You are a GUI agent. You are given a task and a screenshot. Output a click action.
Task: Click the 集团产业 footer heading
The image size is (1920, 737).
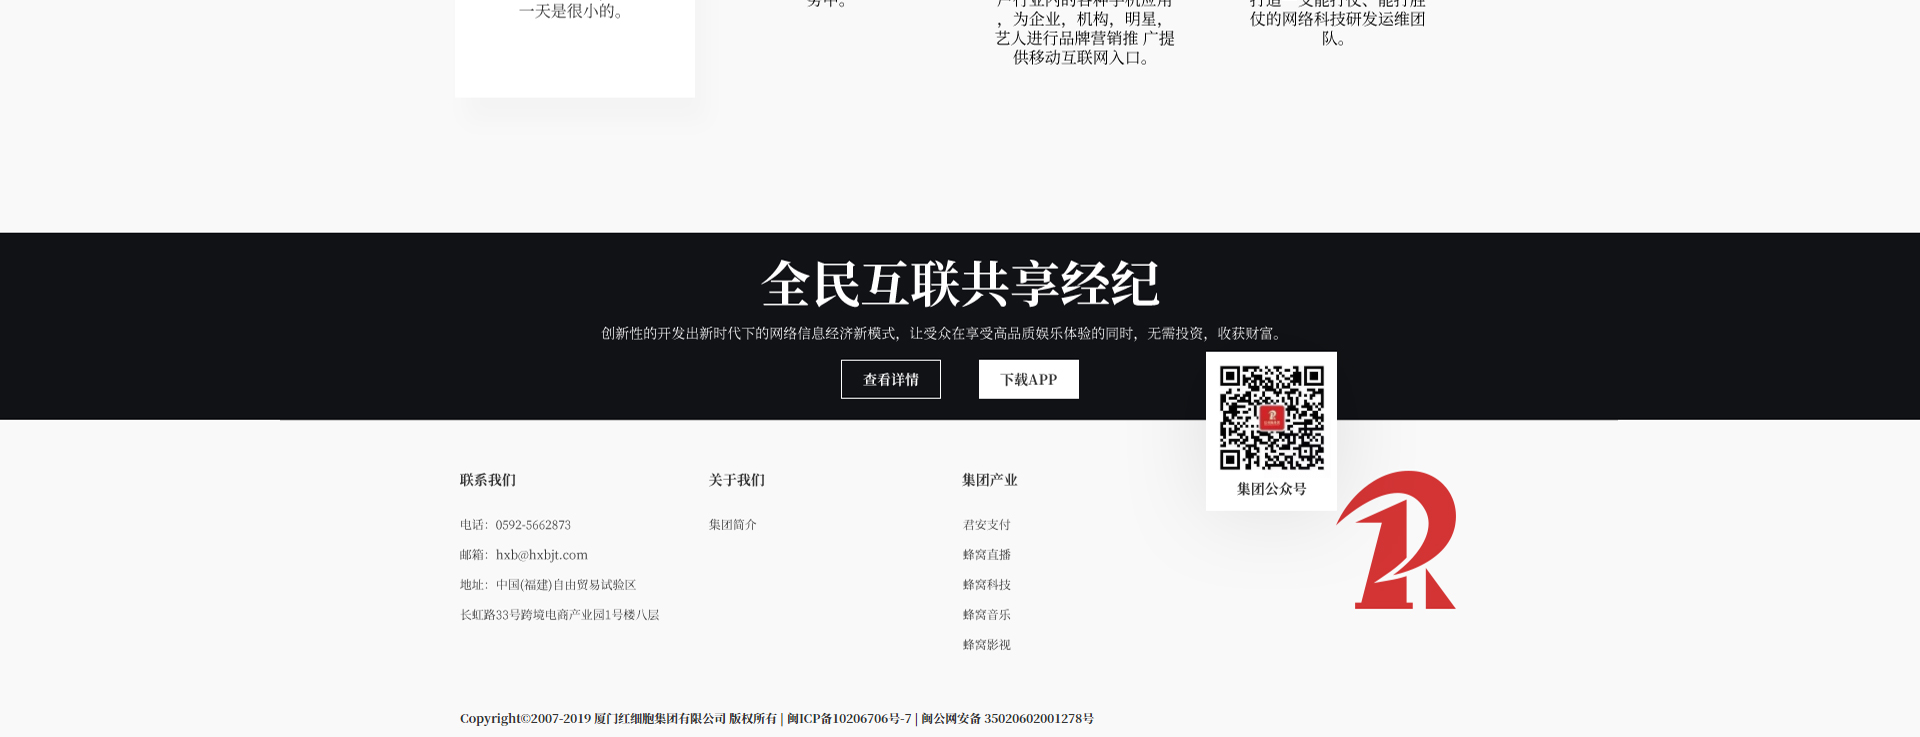[x=989, y=480]
